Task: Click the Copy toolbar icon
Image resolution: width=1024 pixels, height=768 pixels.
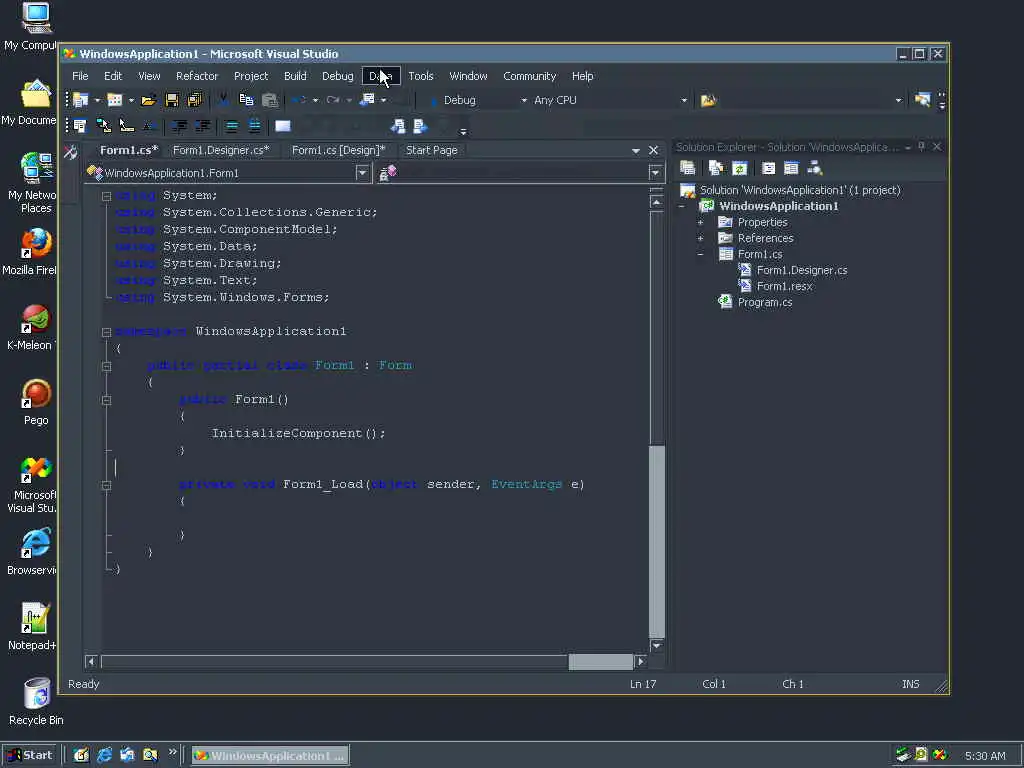Action: 246,100
